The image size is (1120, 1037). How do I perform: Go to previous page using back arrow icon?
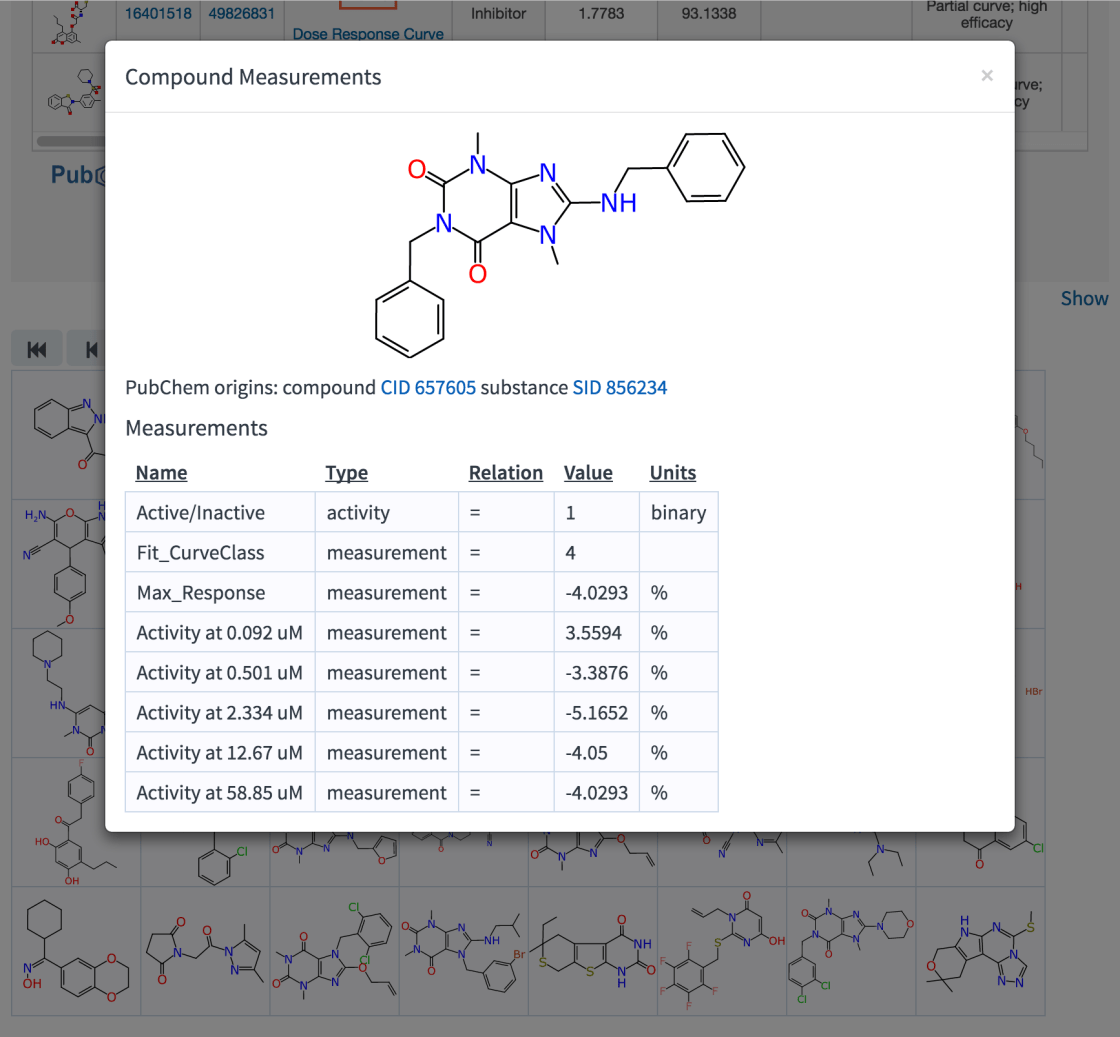(x=90, y=349)
